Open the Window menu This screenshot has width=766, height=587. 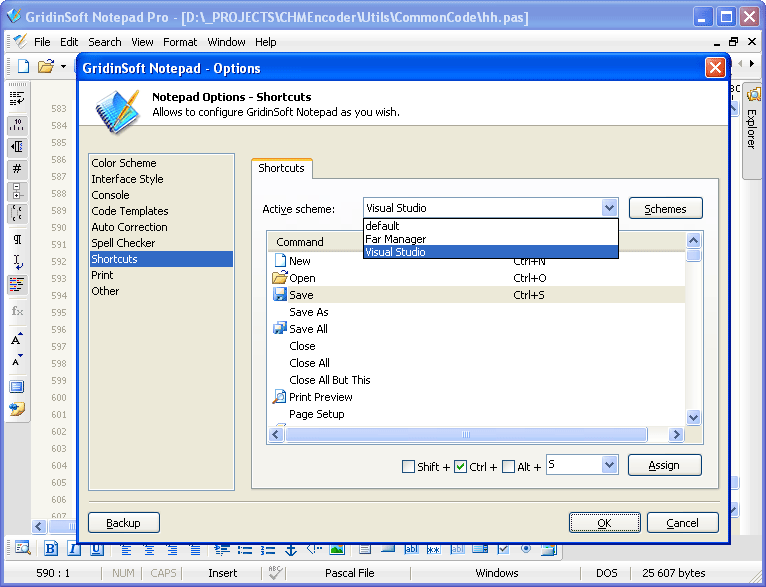click(226, 42)
